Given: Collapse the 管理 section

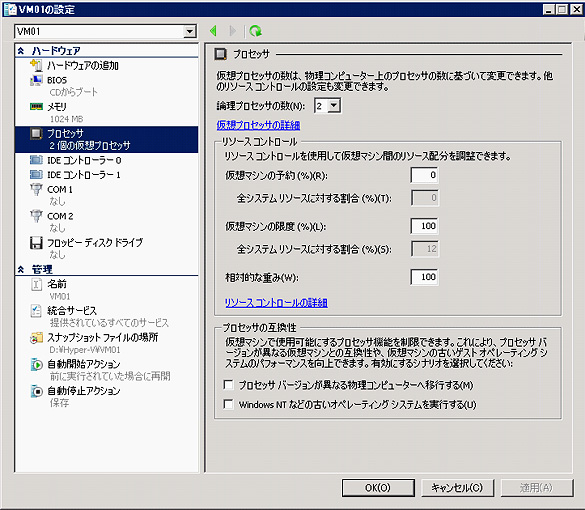Looking at the screenshot, I should (21, 269).
